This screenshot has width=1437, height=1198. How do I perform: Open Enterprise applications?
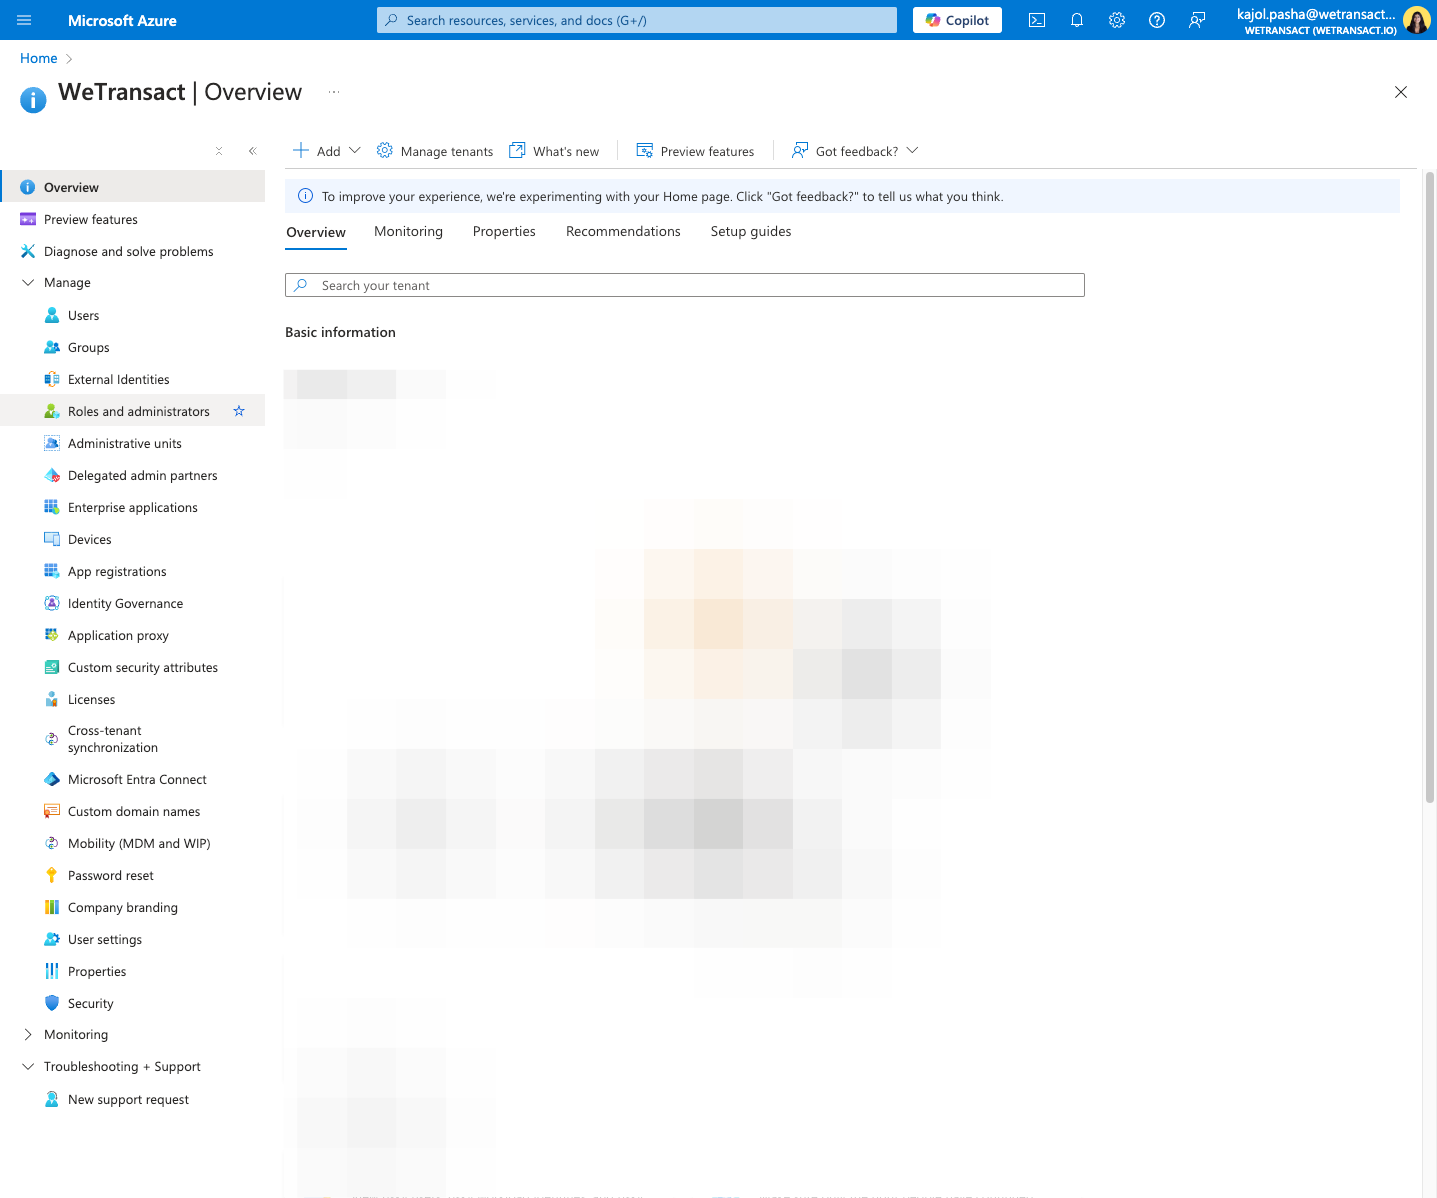tap(133, 508)
